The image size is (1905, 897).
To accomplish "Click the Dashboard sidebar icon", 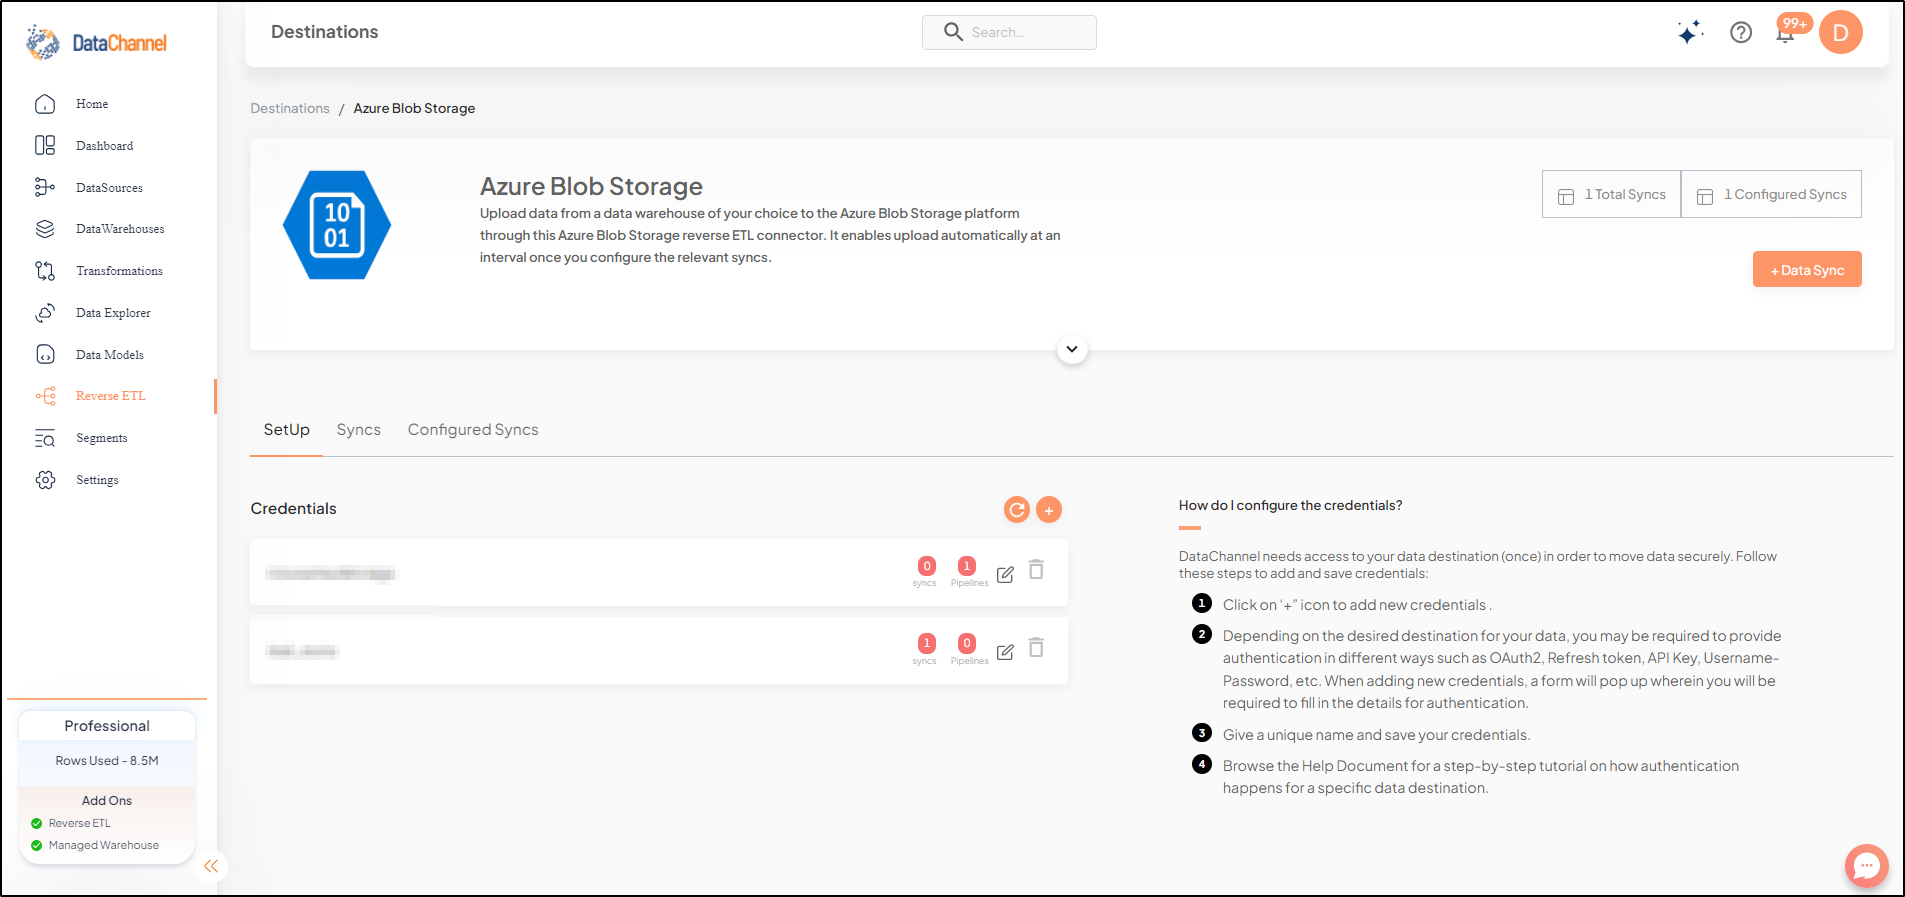I will tap(45, 146).
